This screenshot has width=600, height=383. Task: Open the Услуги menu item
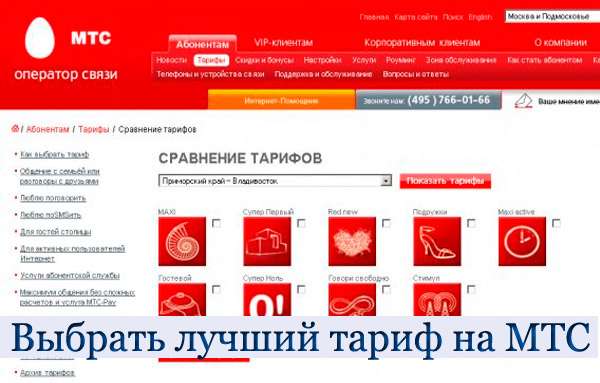[364, 60]
